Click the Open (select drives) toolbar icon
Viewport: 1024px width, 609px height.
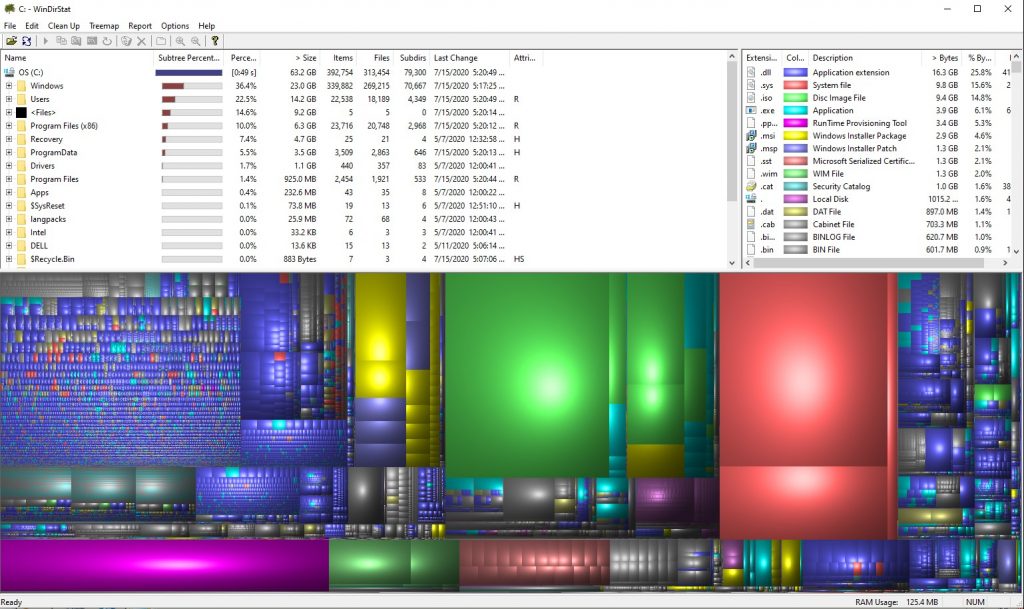(x=11, y=41)
